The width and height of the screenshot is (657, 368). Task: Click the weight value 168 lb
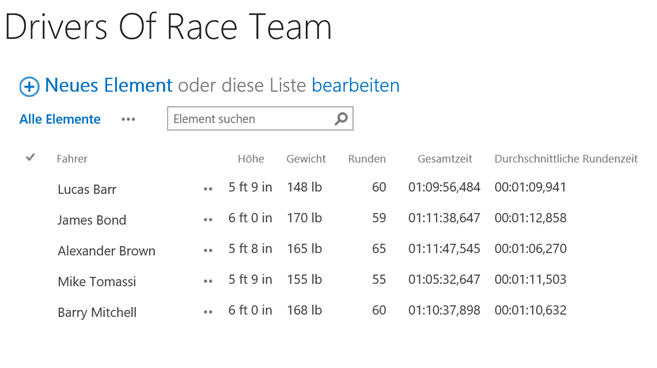pyautogui.click(x=305, y=310)
